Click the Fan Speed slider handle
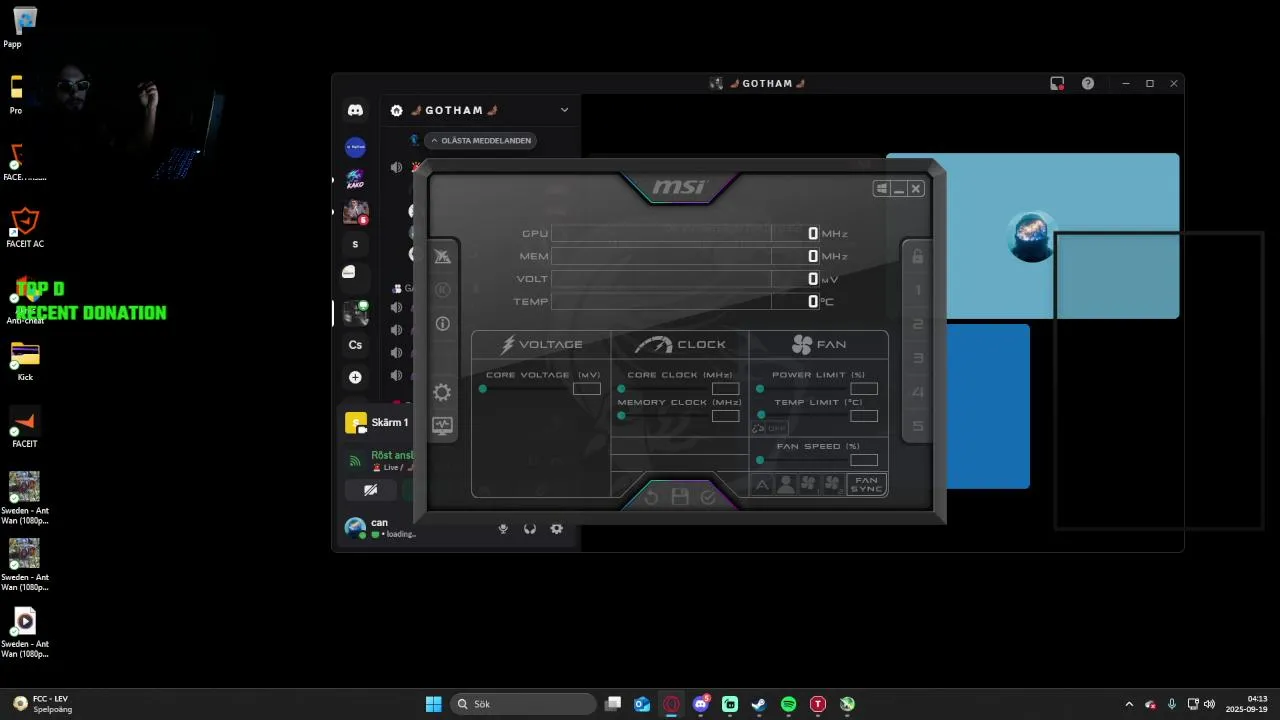Viewport: 1280px width, 720px height. [760, 460]
